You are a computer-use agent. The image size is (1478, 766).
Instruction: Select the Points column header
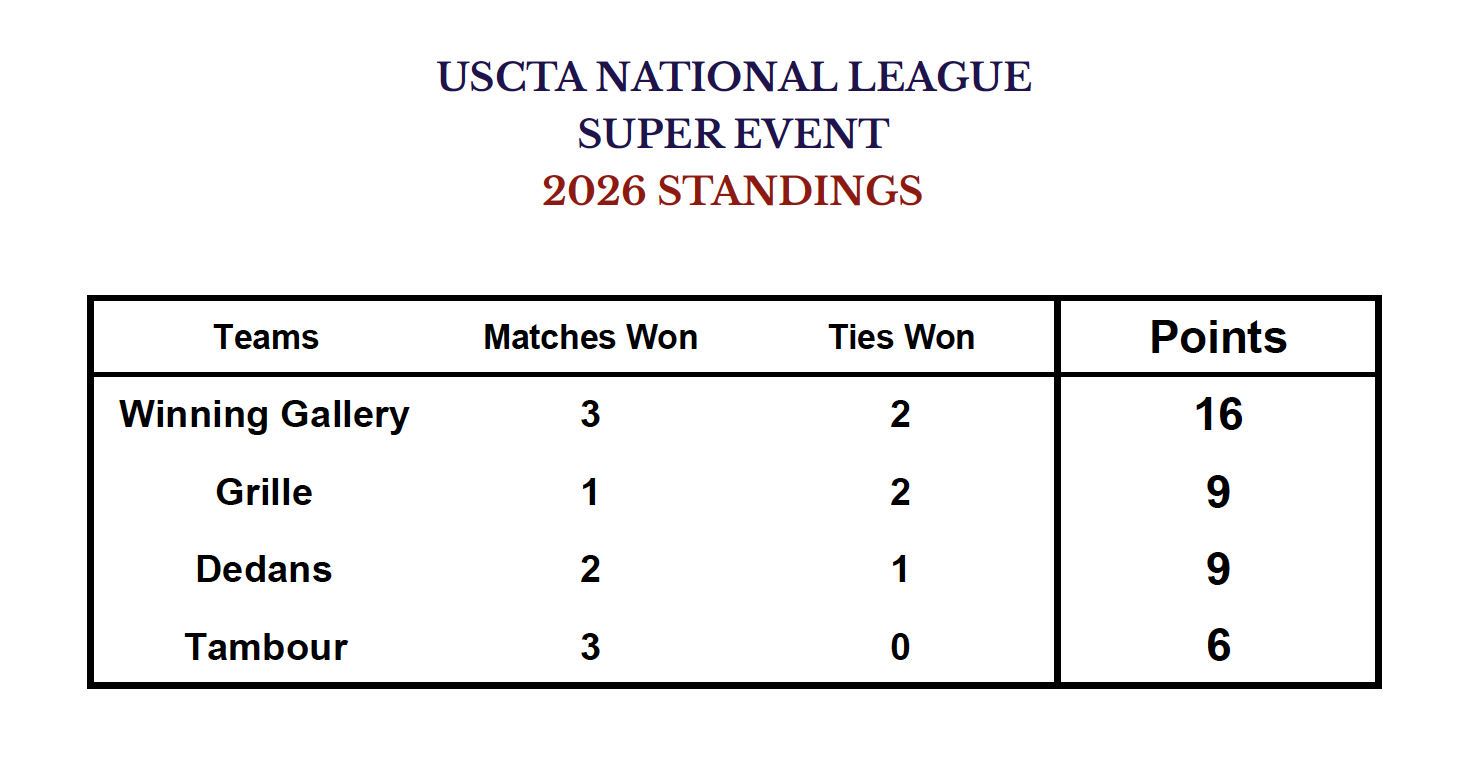tap(1218, 338)
